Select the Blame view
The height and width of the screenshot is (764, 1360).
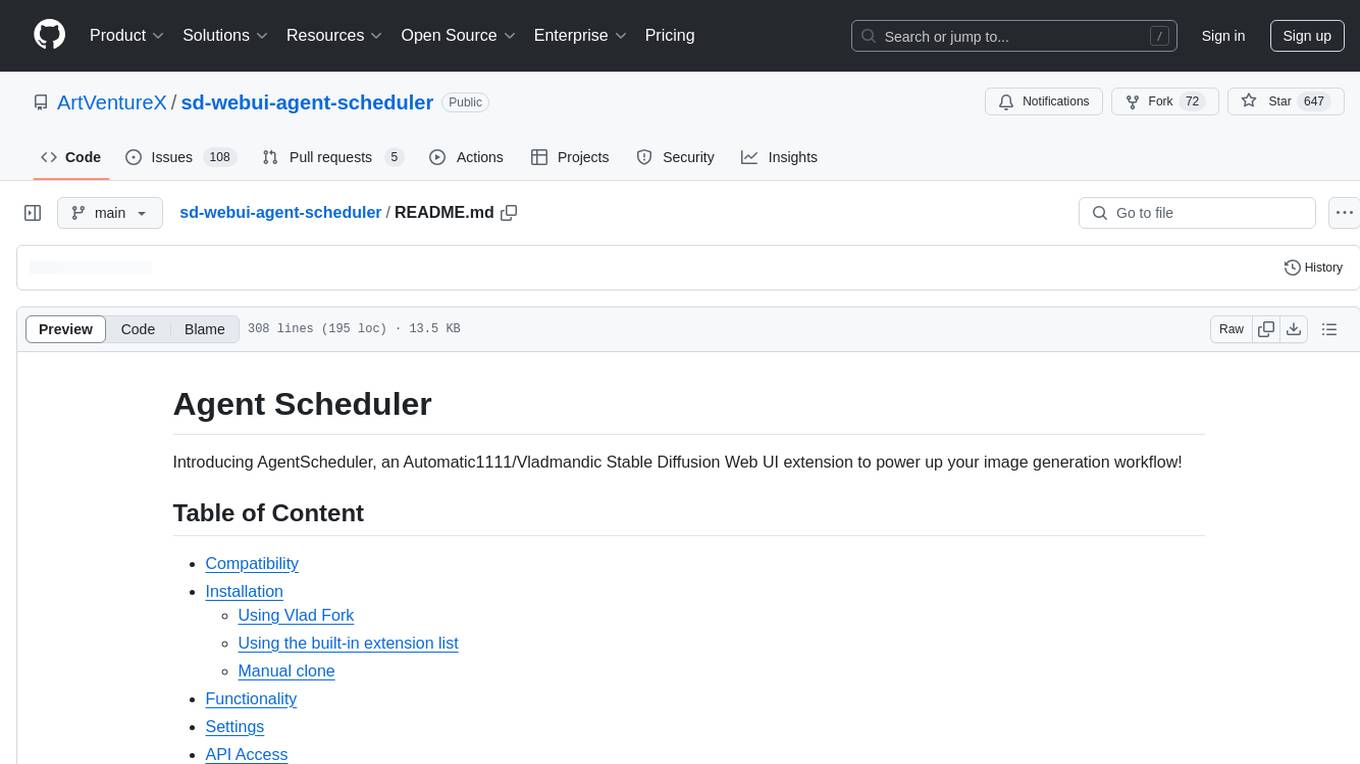[x=205, y=329]
